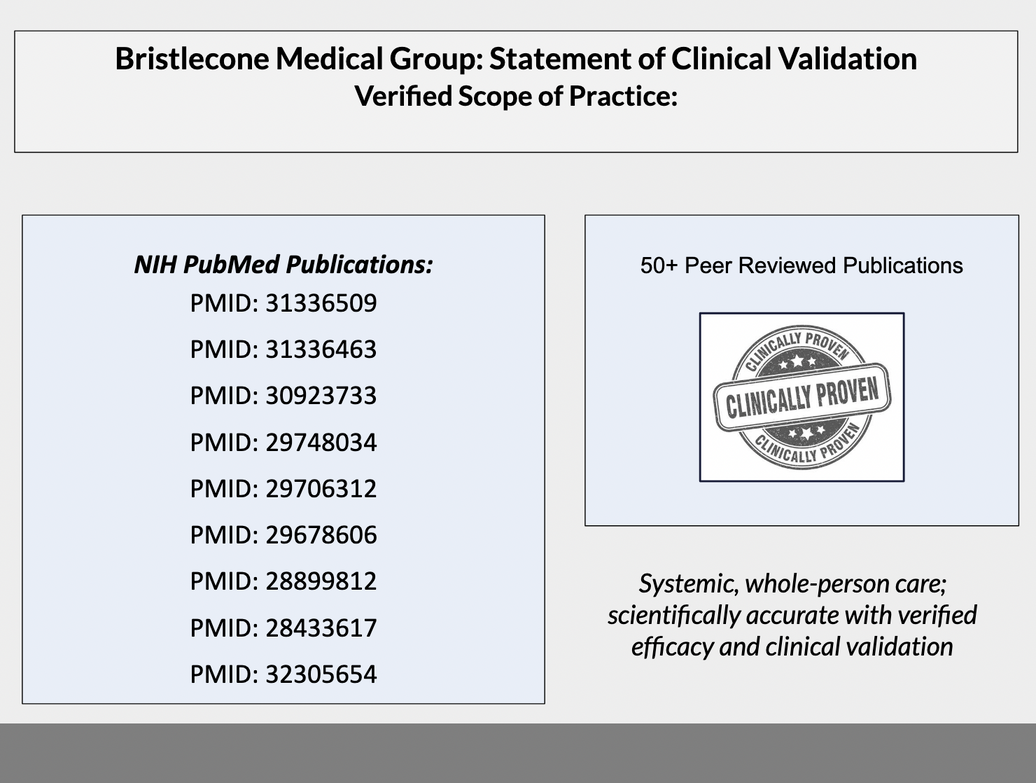This screenshot has width=1036, height=783.
Task: Select the PMID: 29678606 entry
Action: pyautogui.click(x=283, y=535)
